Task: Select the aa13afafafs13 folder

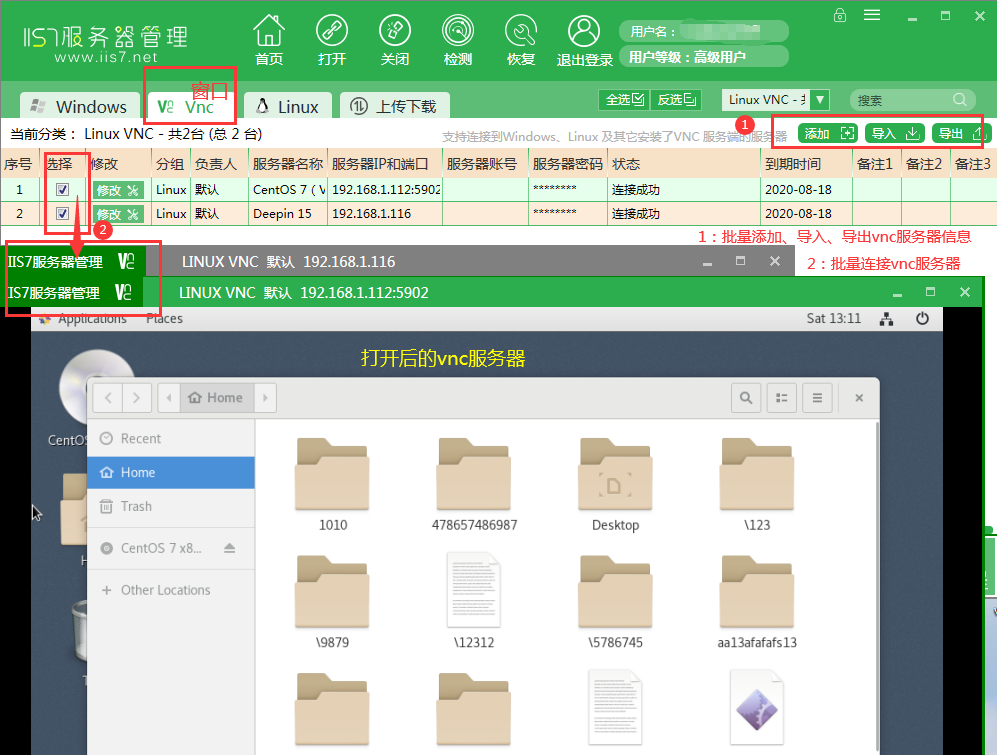Action: (757, 602)
